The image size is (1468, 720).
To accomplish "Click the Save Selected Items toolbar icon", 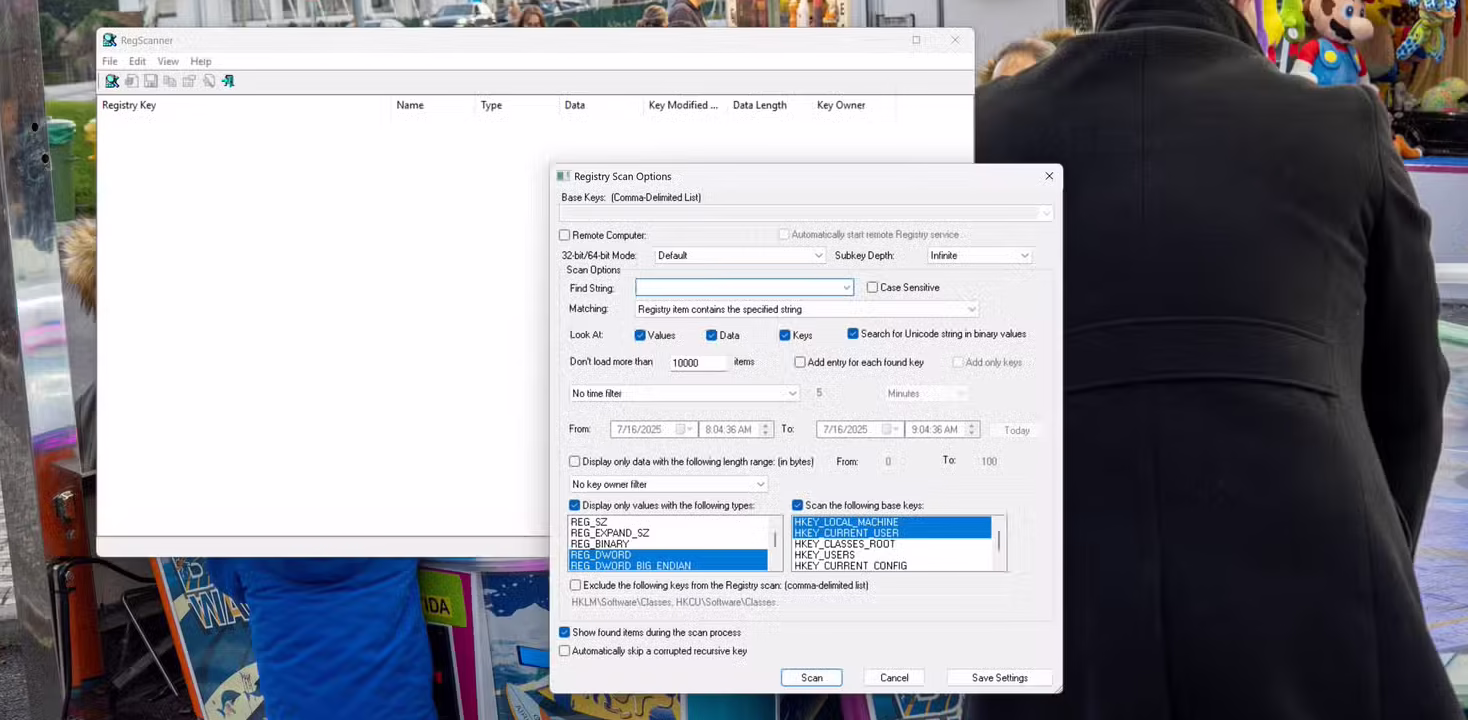I will 151,81.
